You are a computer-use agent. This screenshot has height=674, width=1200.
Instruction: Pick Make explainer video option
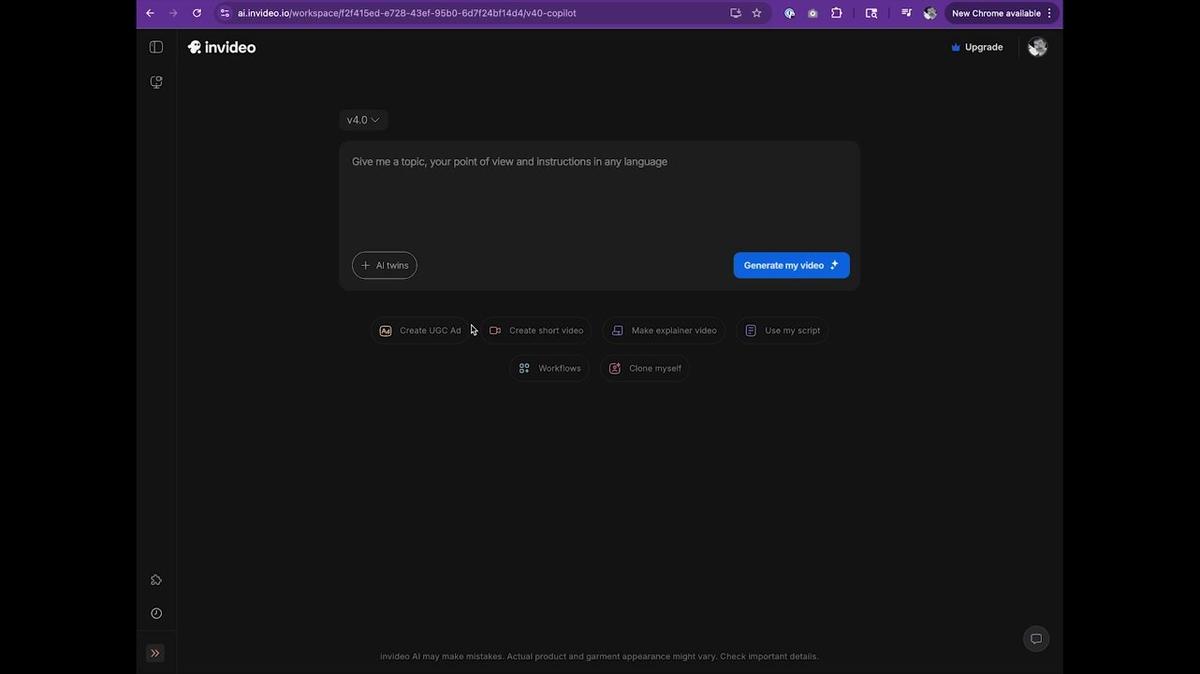(x=663, y=331)
